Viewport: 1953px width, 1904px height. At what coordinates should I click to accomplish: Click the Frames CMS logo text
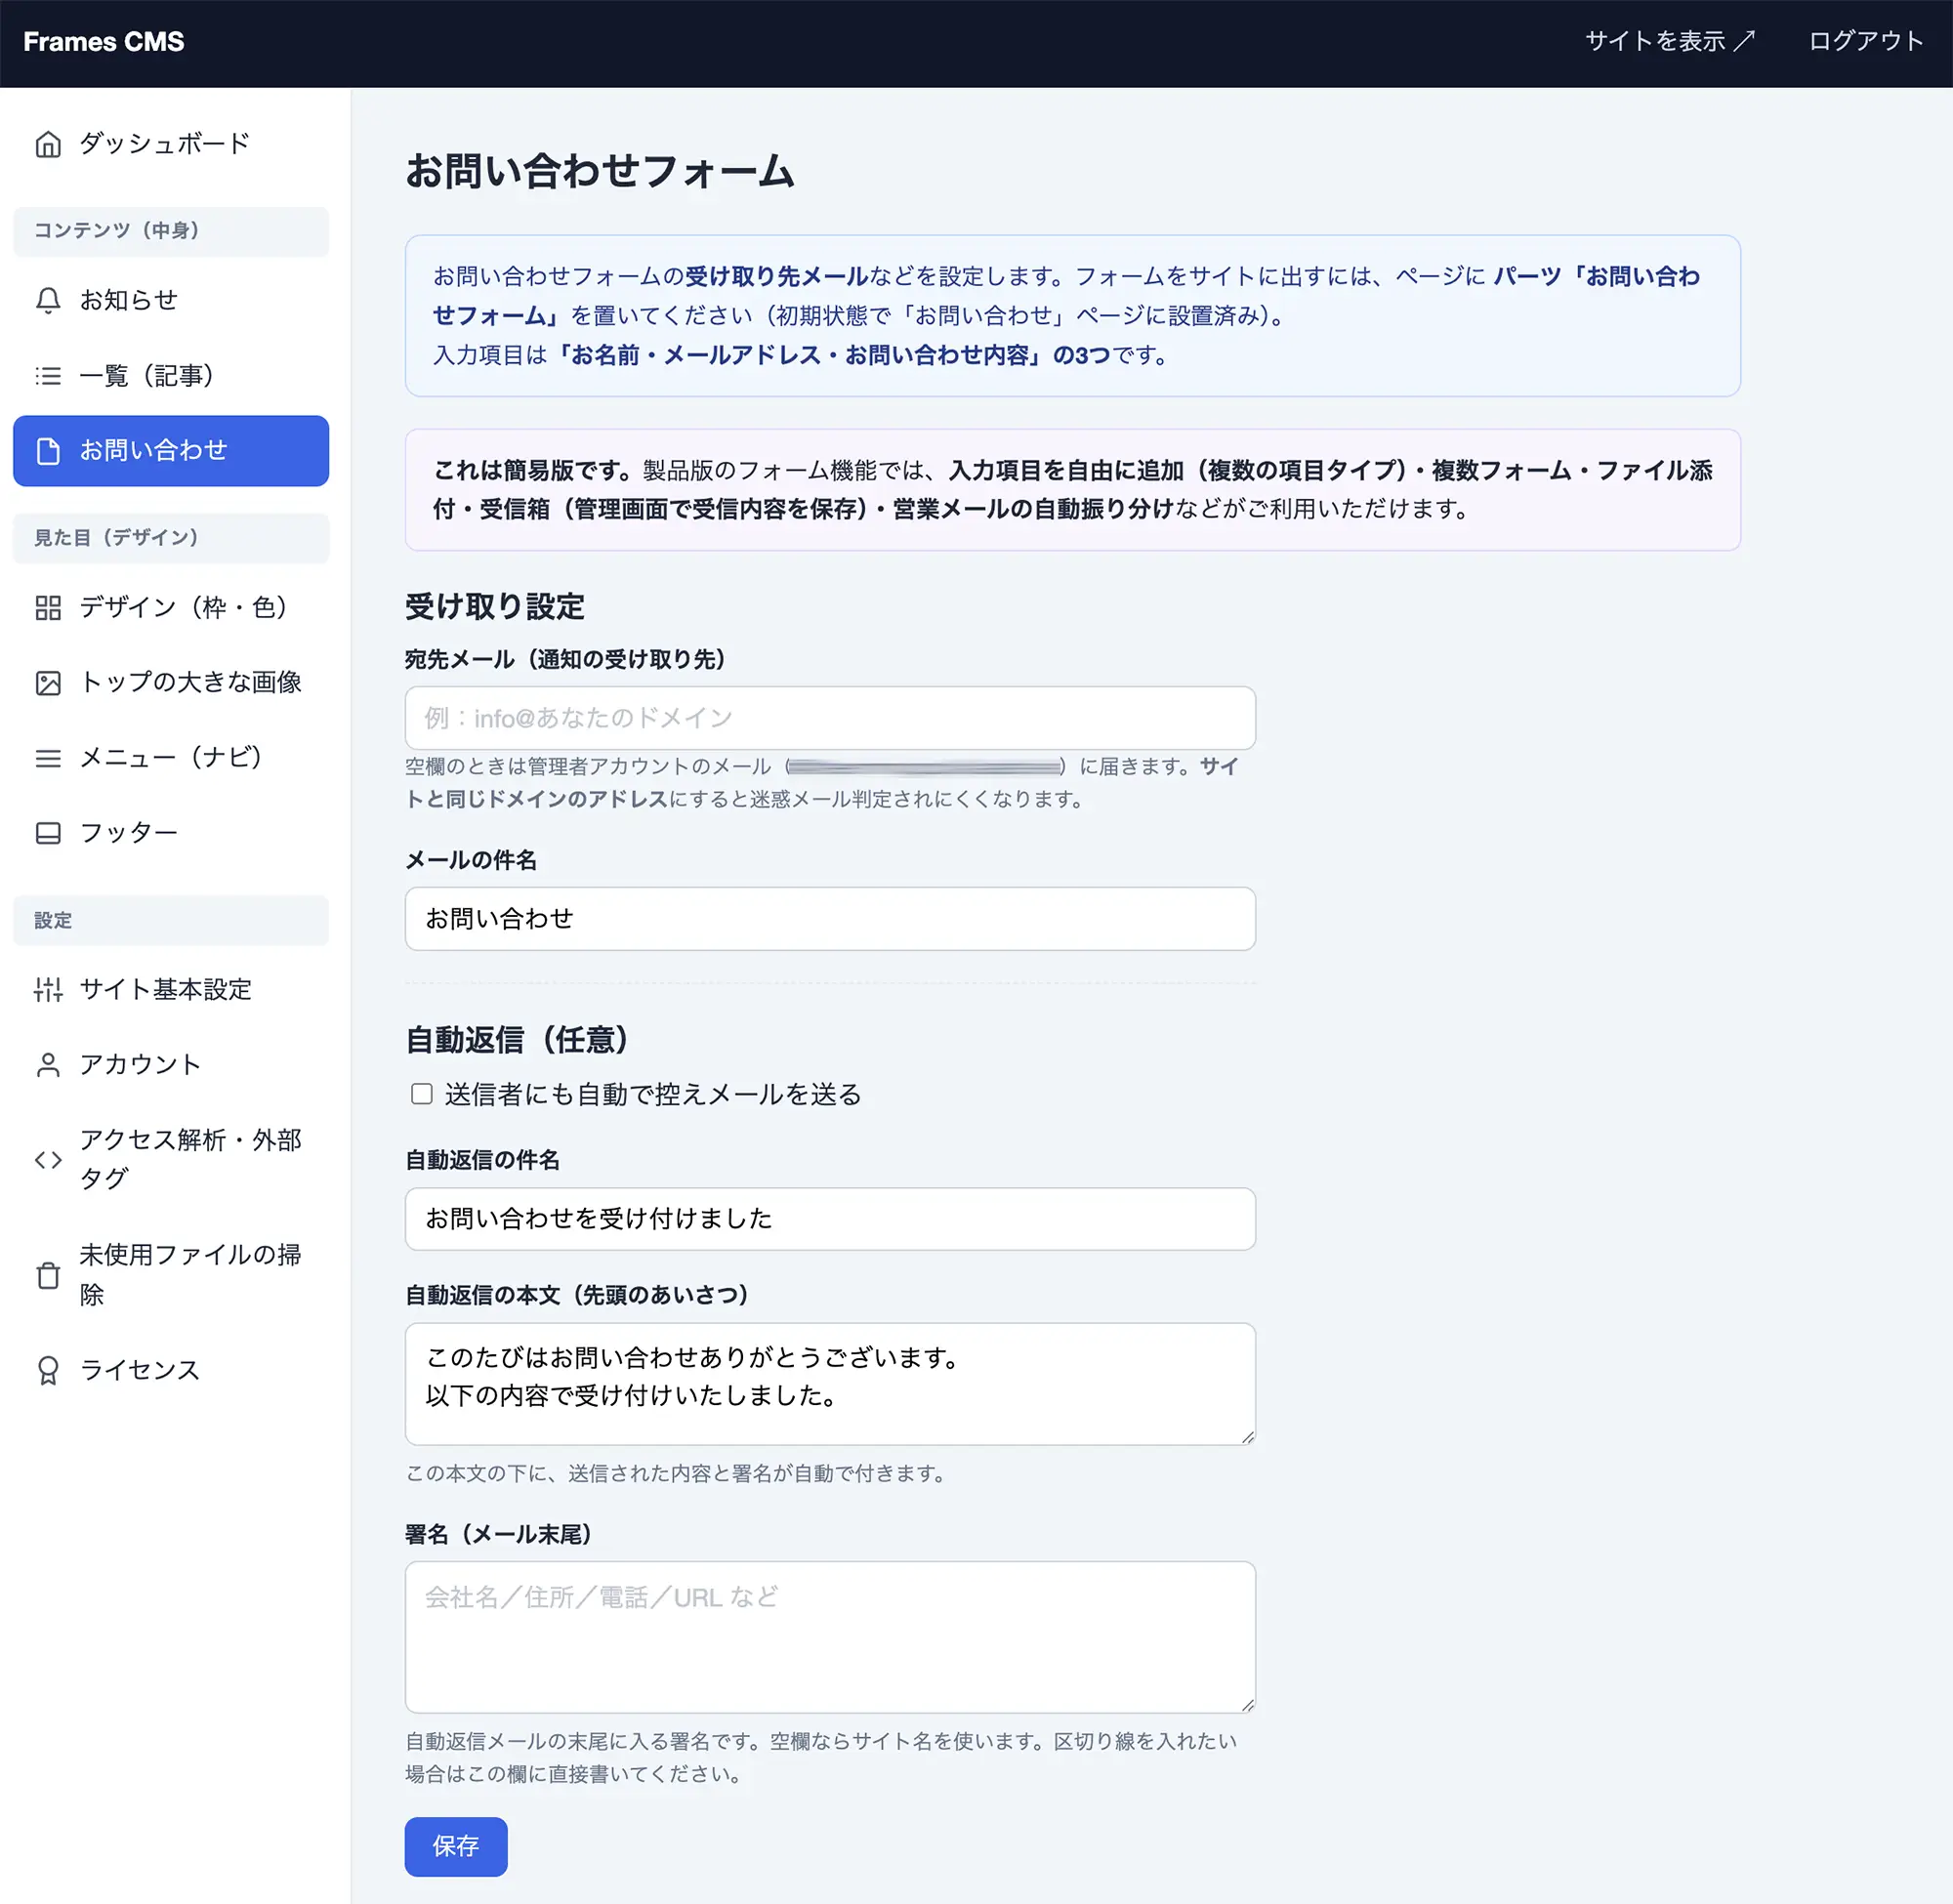pyautogui.click(x=104, y=42)
